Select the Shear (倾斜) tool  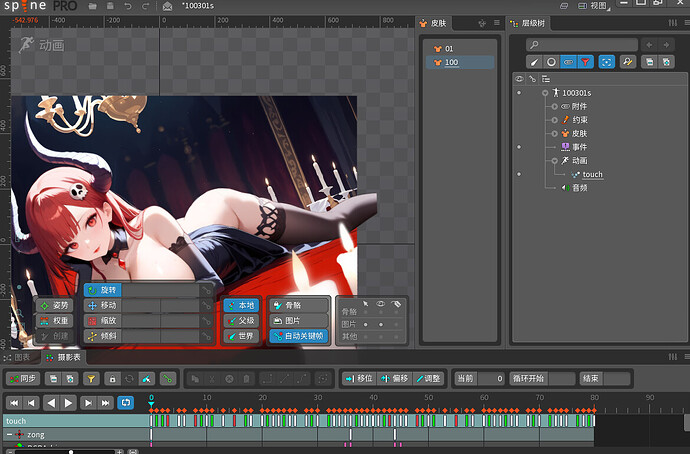click(103, 336)
